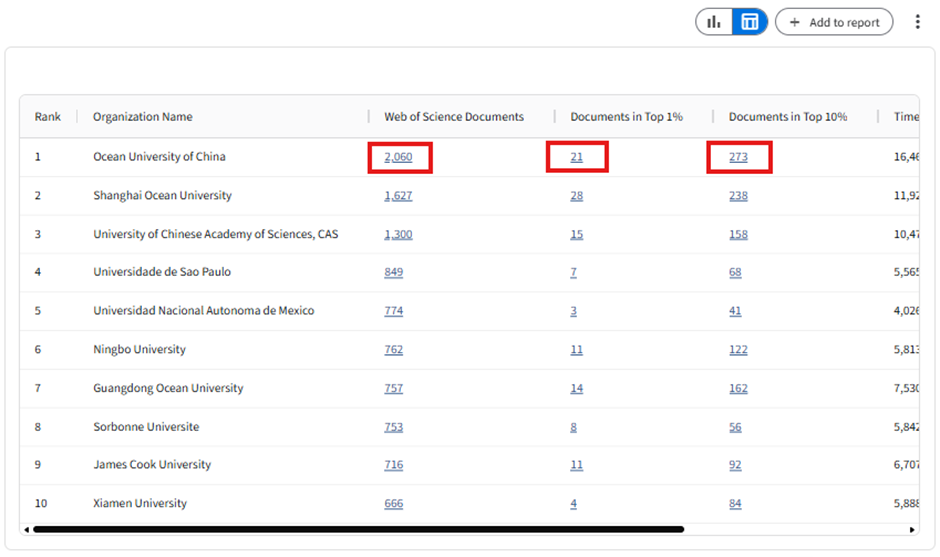Sort by Documents in Top 10% header

point(788,117)
